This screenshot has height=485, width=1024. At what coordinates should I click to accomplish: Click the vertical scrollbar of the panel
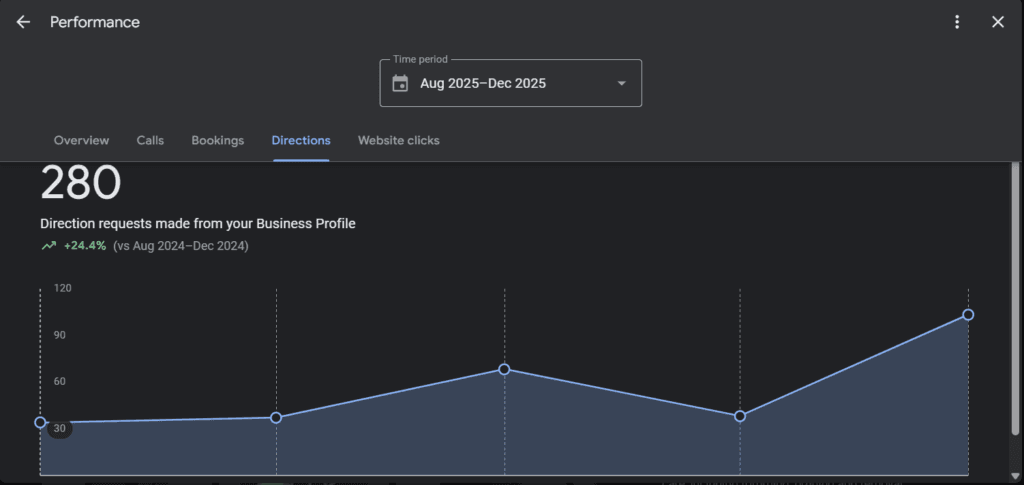point(1016,300)
